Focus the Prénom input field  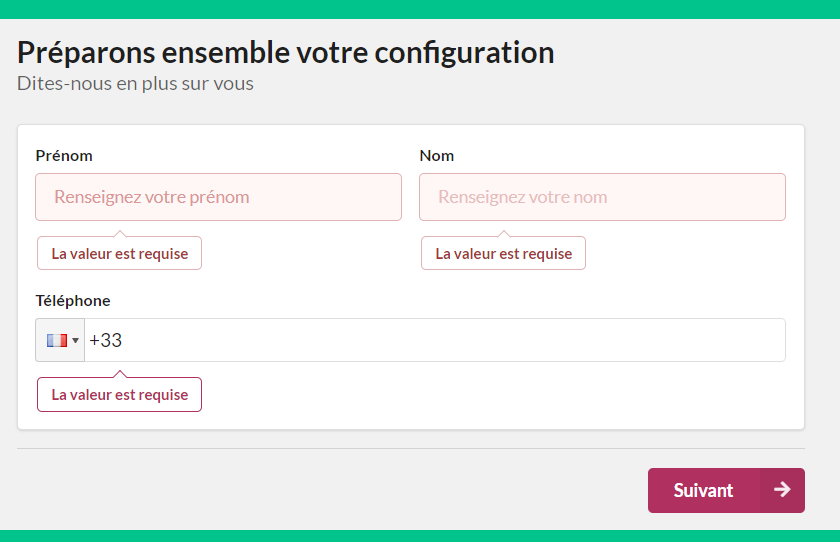pos(219,197)
